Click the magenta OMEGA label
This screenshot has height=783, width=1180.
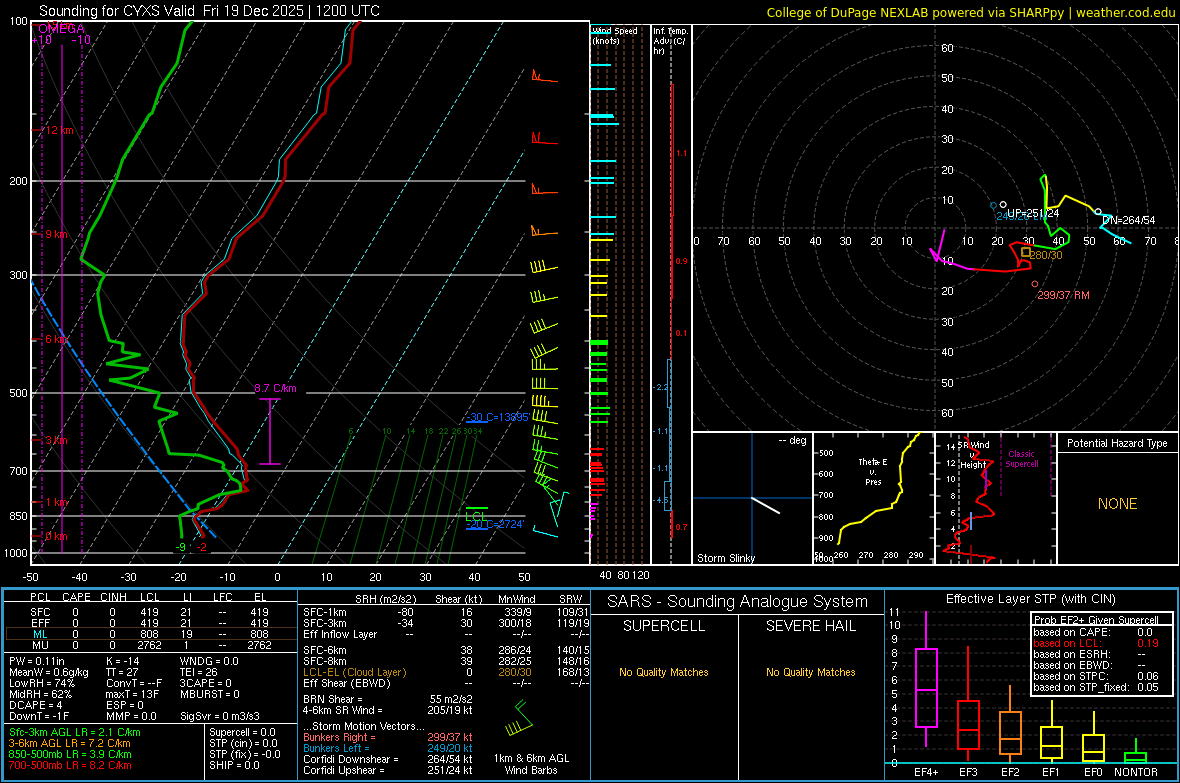[61, 29]
